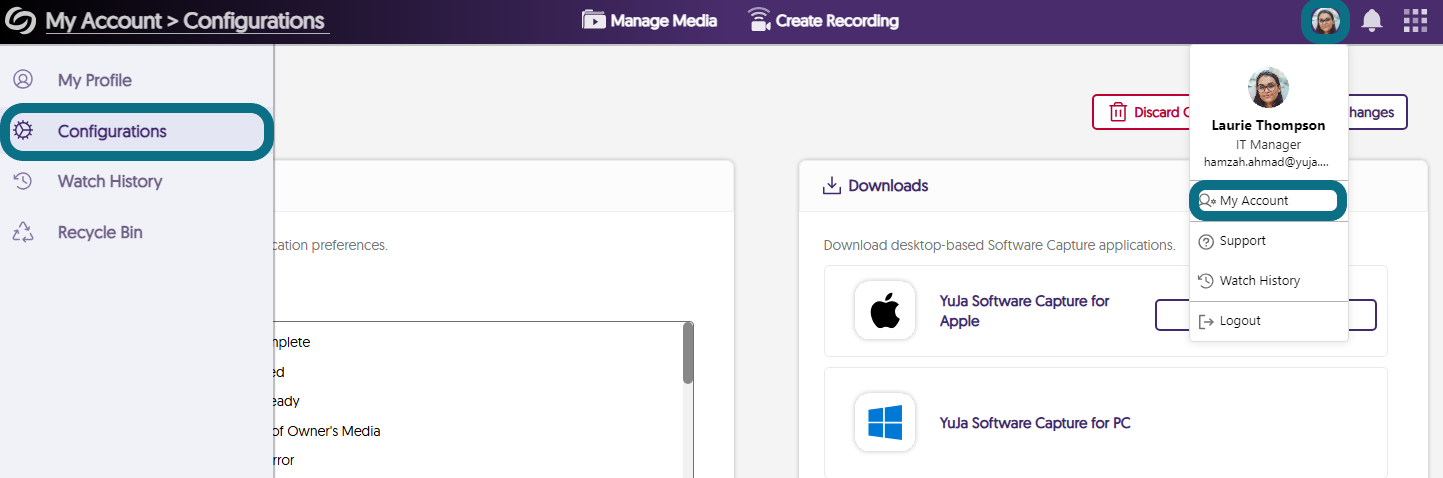Start Create Recording
The image size is (1443, 478).
click(823, 20)
